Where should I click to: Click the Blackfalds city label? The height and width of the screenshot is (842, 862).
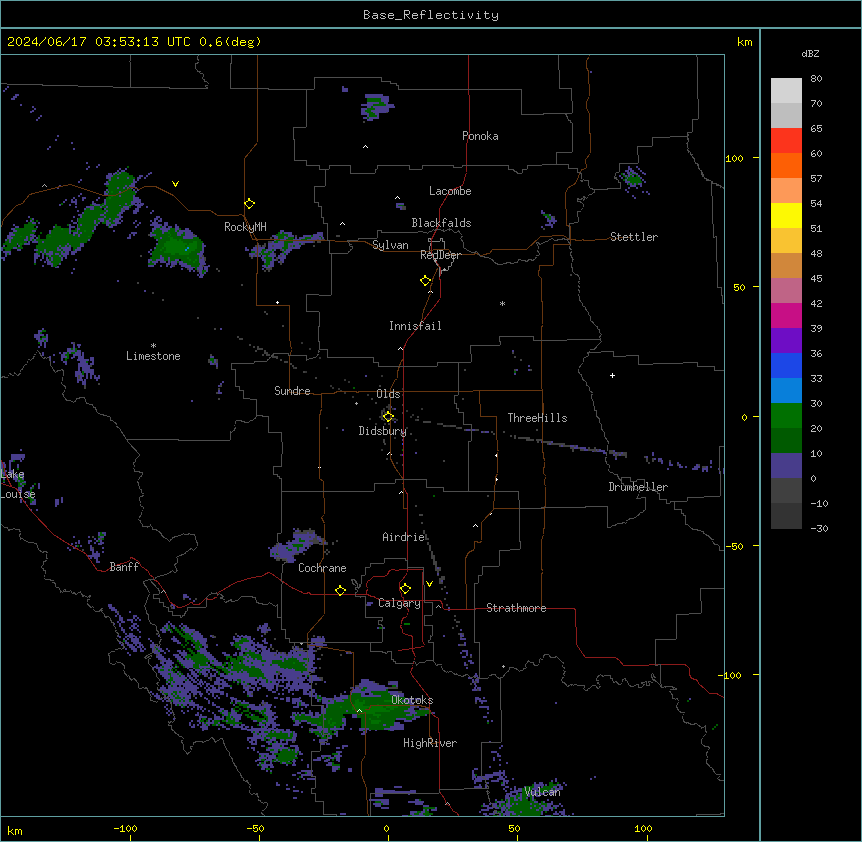coord(441,223)
